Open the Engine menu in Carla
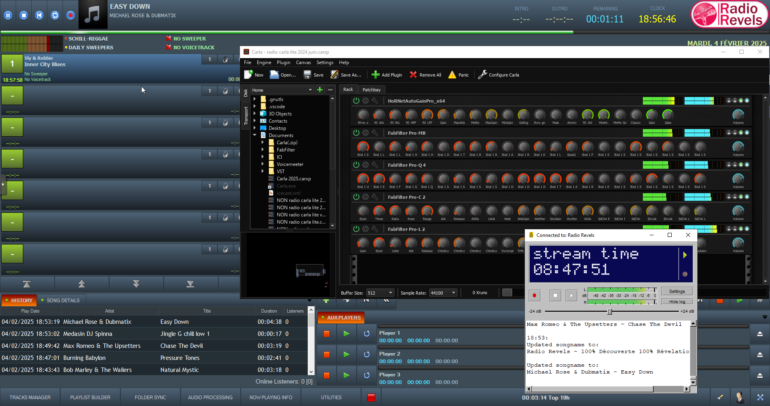The width and height of the screenshot is (770, 406). click(264, 62)
